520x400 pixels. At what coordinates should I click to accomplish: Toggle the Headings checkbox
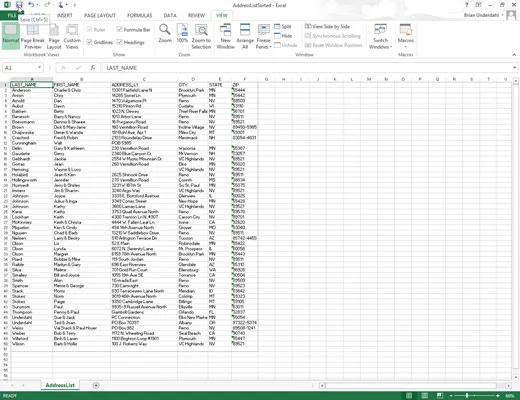[x=119, y=42]
